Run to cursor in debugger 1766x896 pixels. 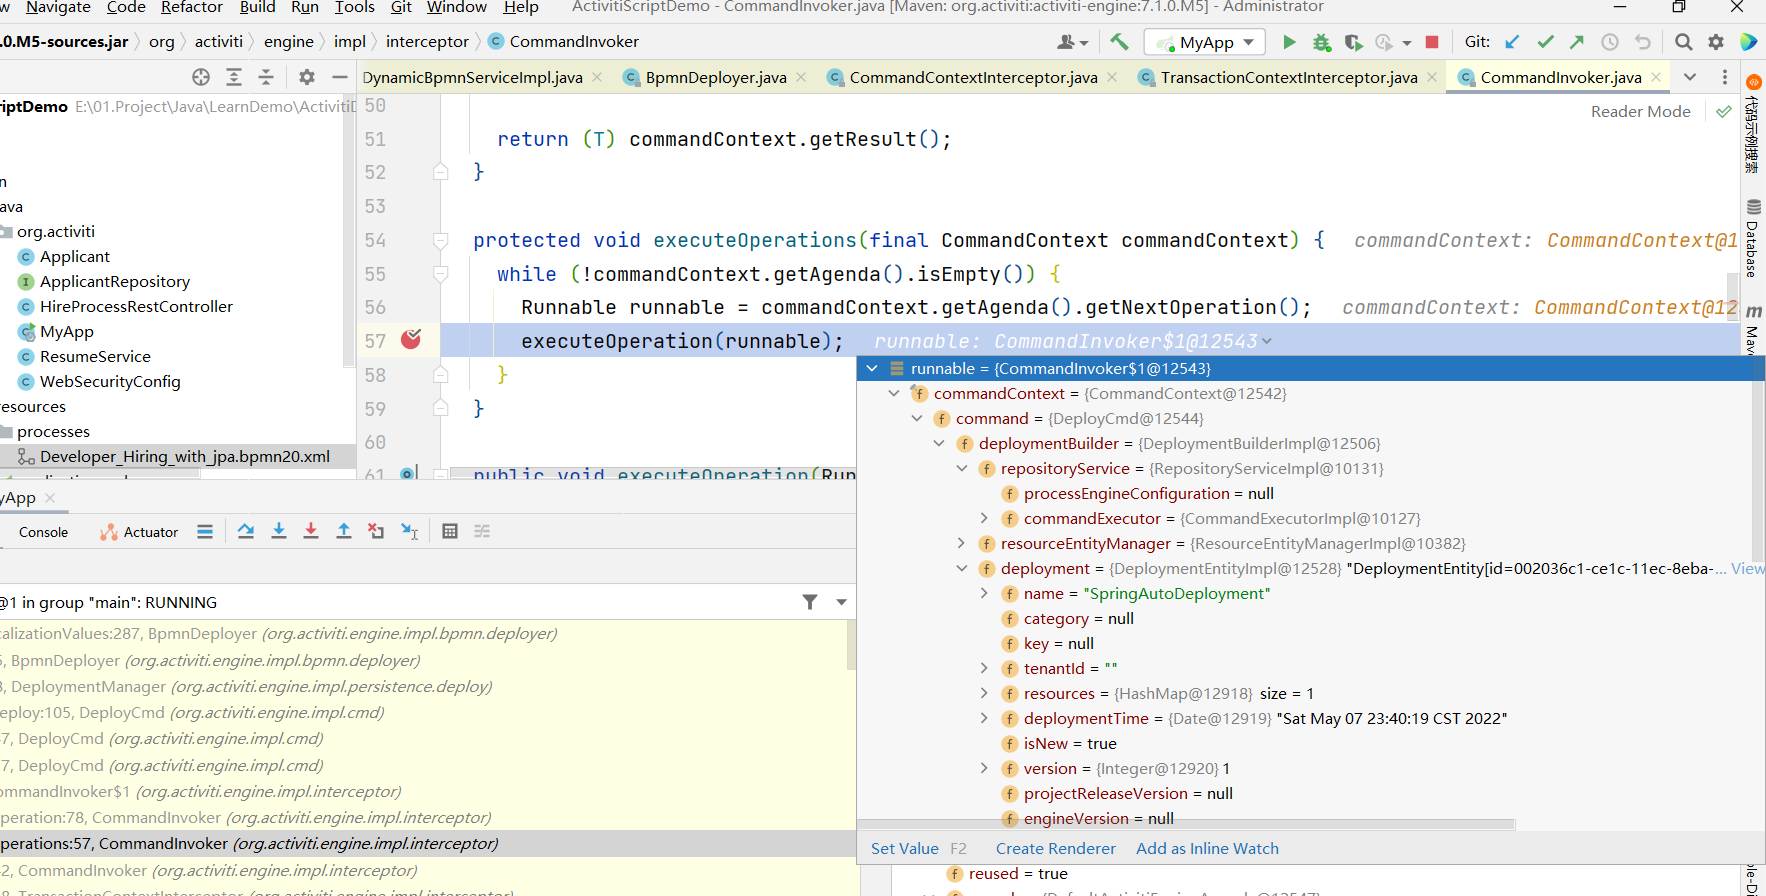pyautogui.click(x=409, y=531)
